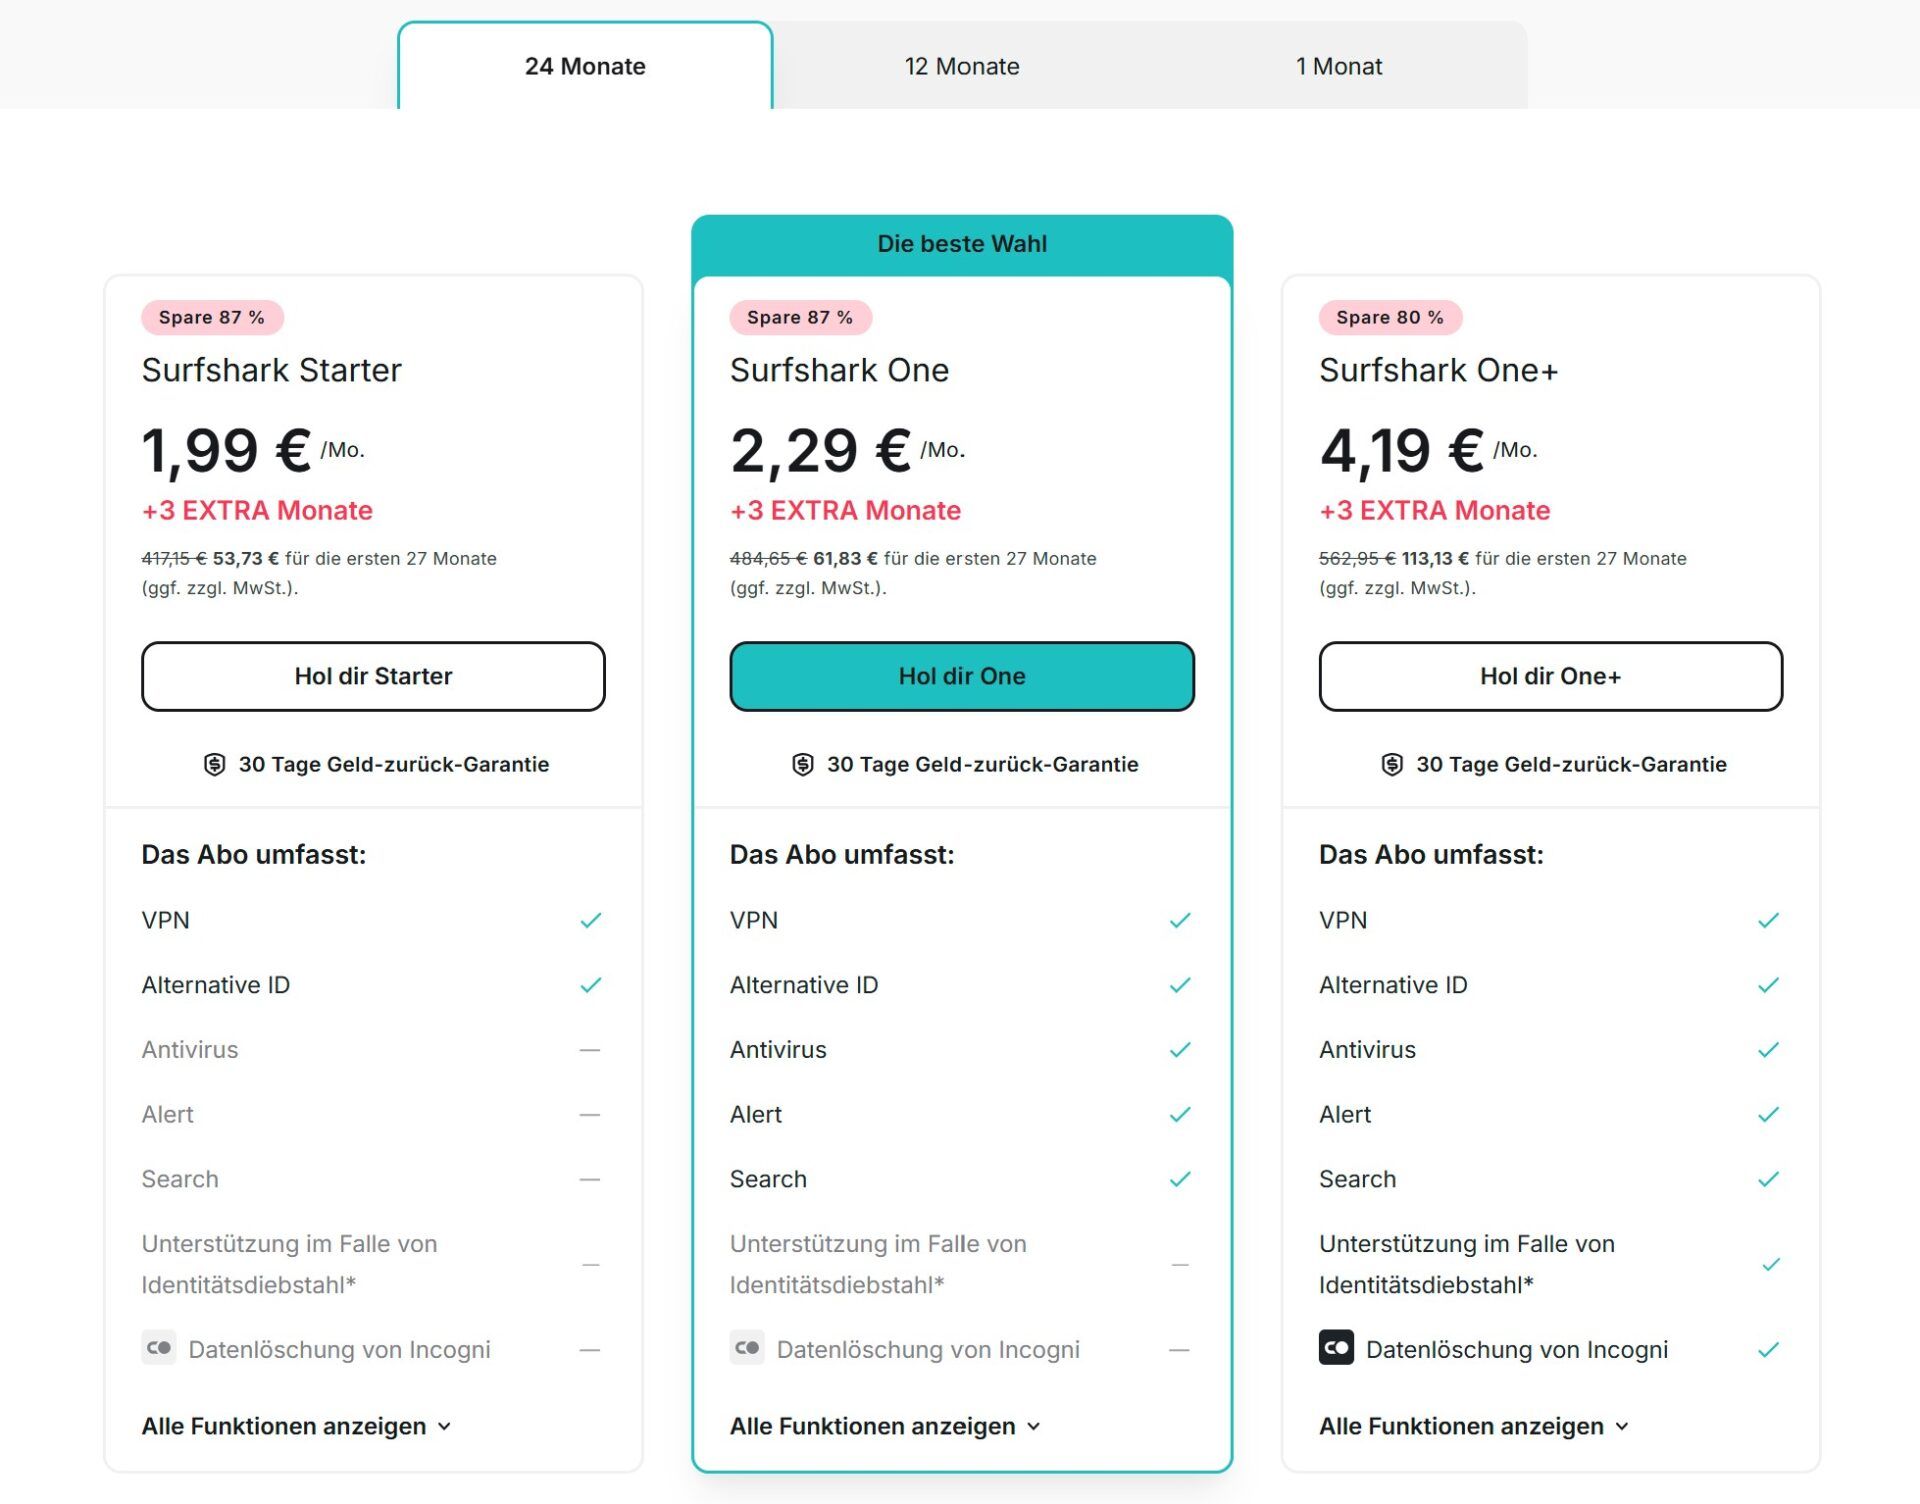The image size is (1920, 1504).
Task: Click the Incogni icon in the One column
Action: [747, 1348]
